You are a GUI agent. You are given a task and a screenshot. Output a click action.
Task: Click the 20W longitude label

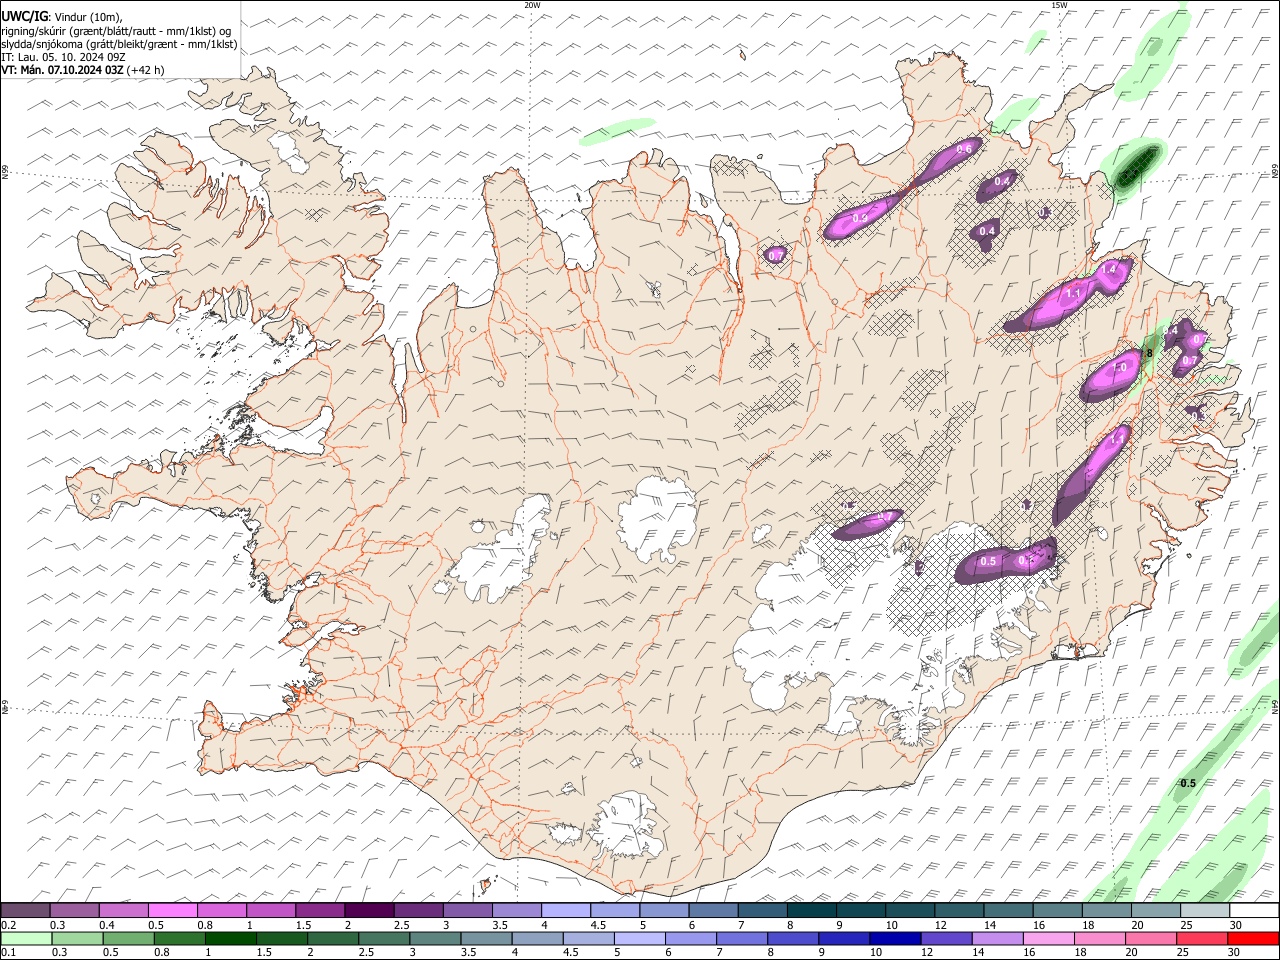532,5
